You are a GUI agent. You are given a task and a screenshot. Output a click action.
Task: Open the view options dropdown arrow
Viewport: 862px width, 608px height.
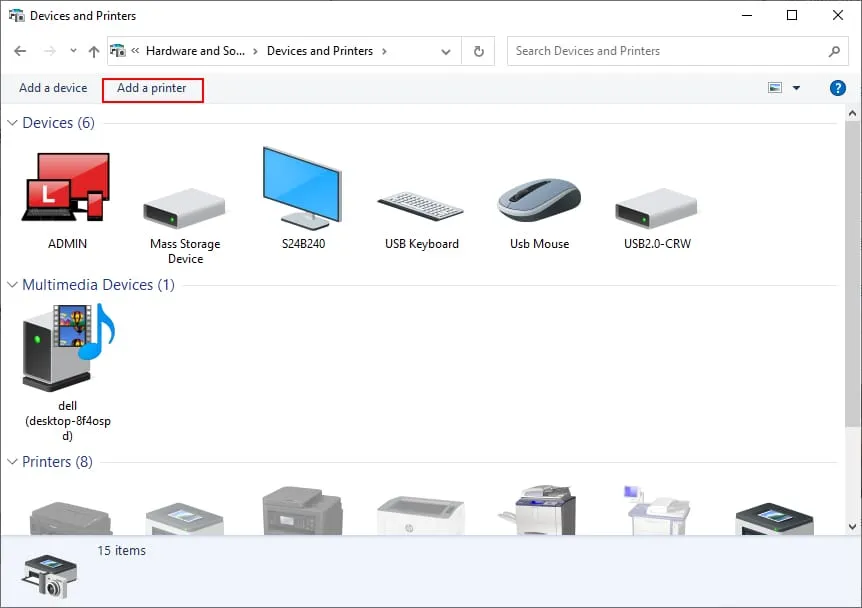[796, 87]
